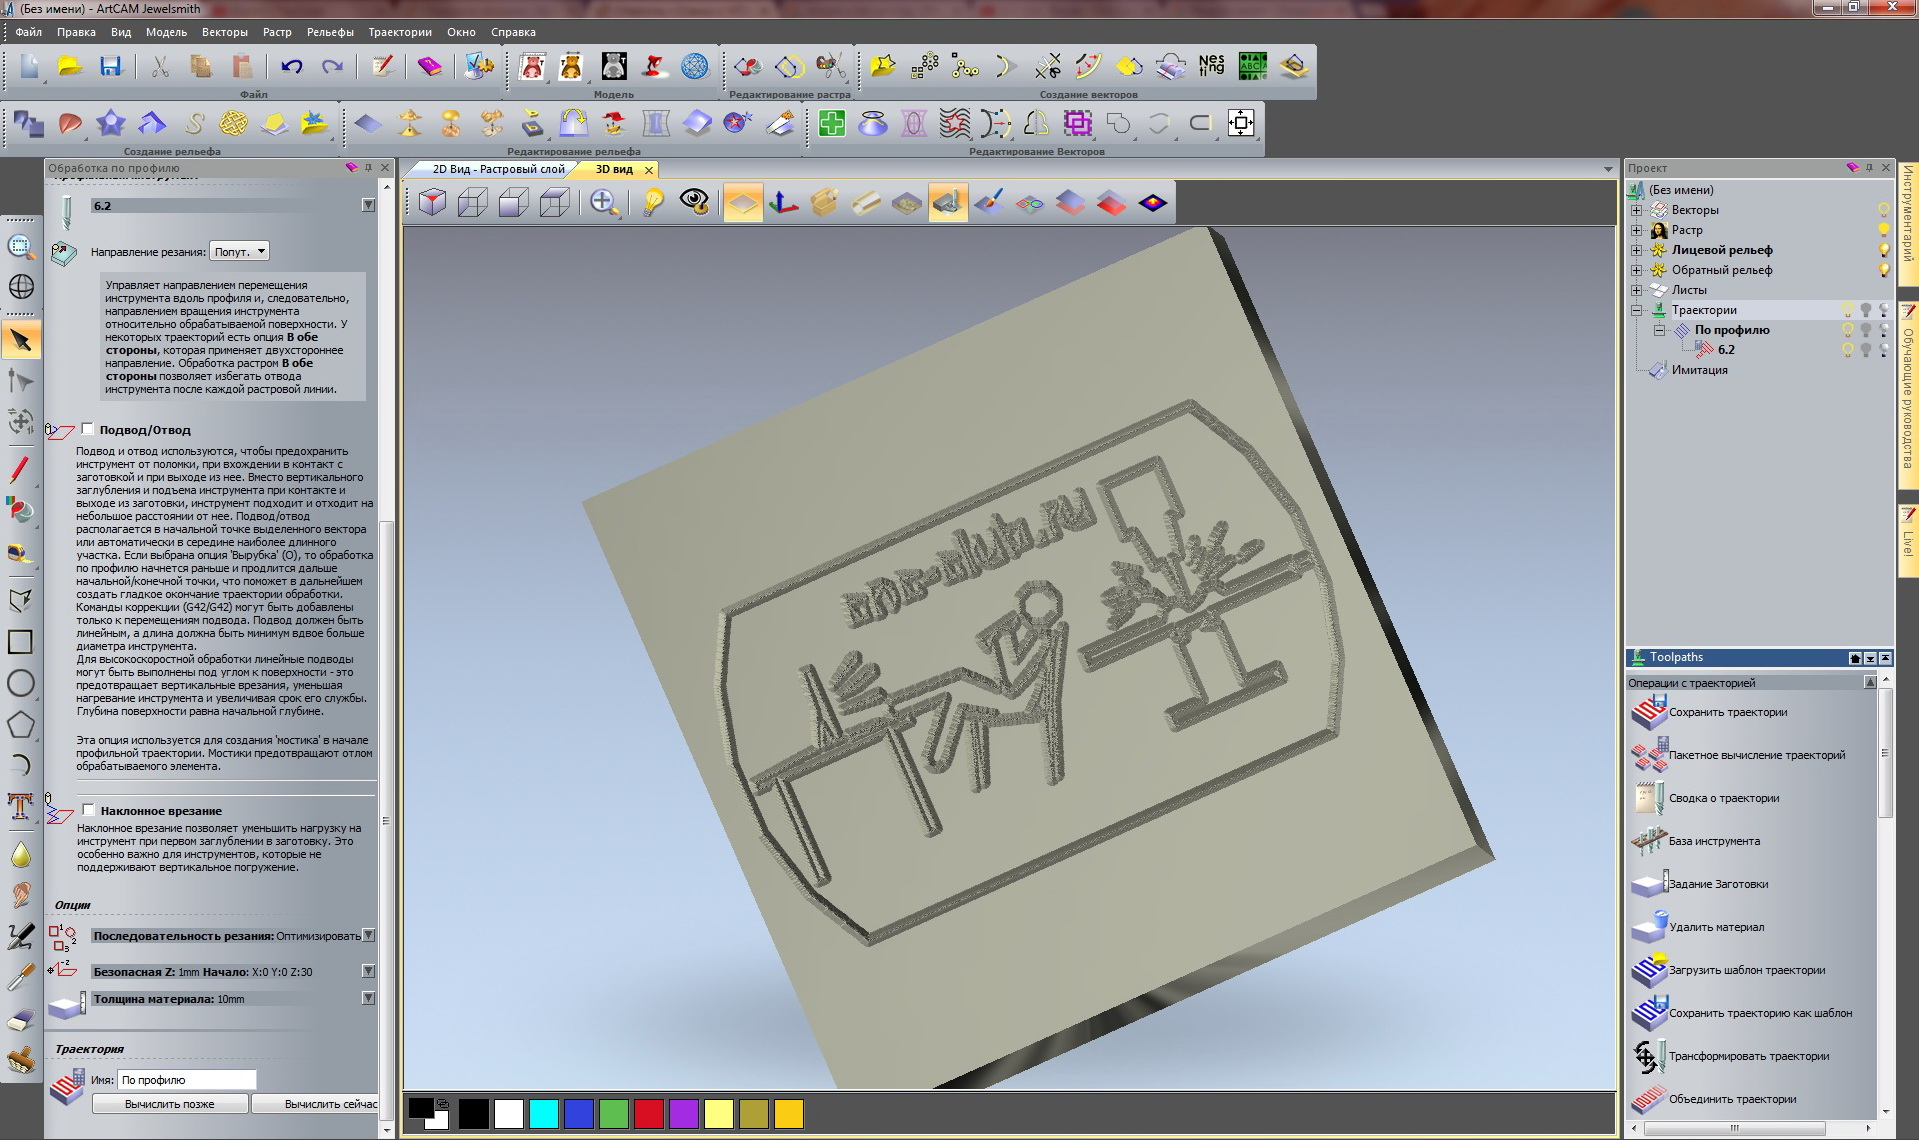The width and height of the screenshot is (1919, 1140).
Task: Save the model with the floppy icon
Action: (x=110, y=67)
